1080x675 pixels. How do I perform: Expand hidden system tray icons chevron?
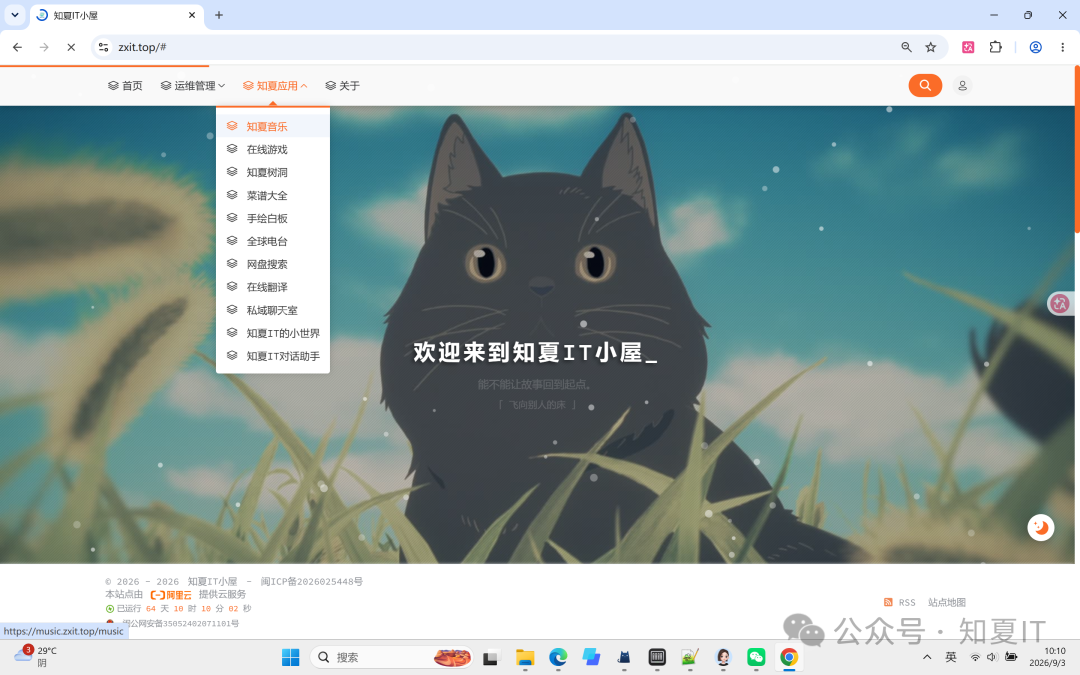pos(927,657)
